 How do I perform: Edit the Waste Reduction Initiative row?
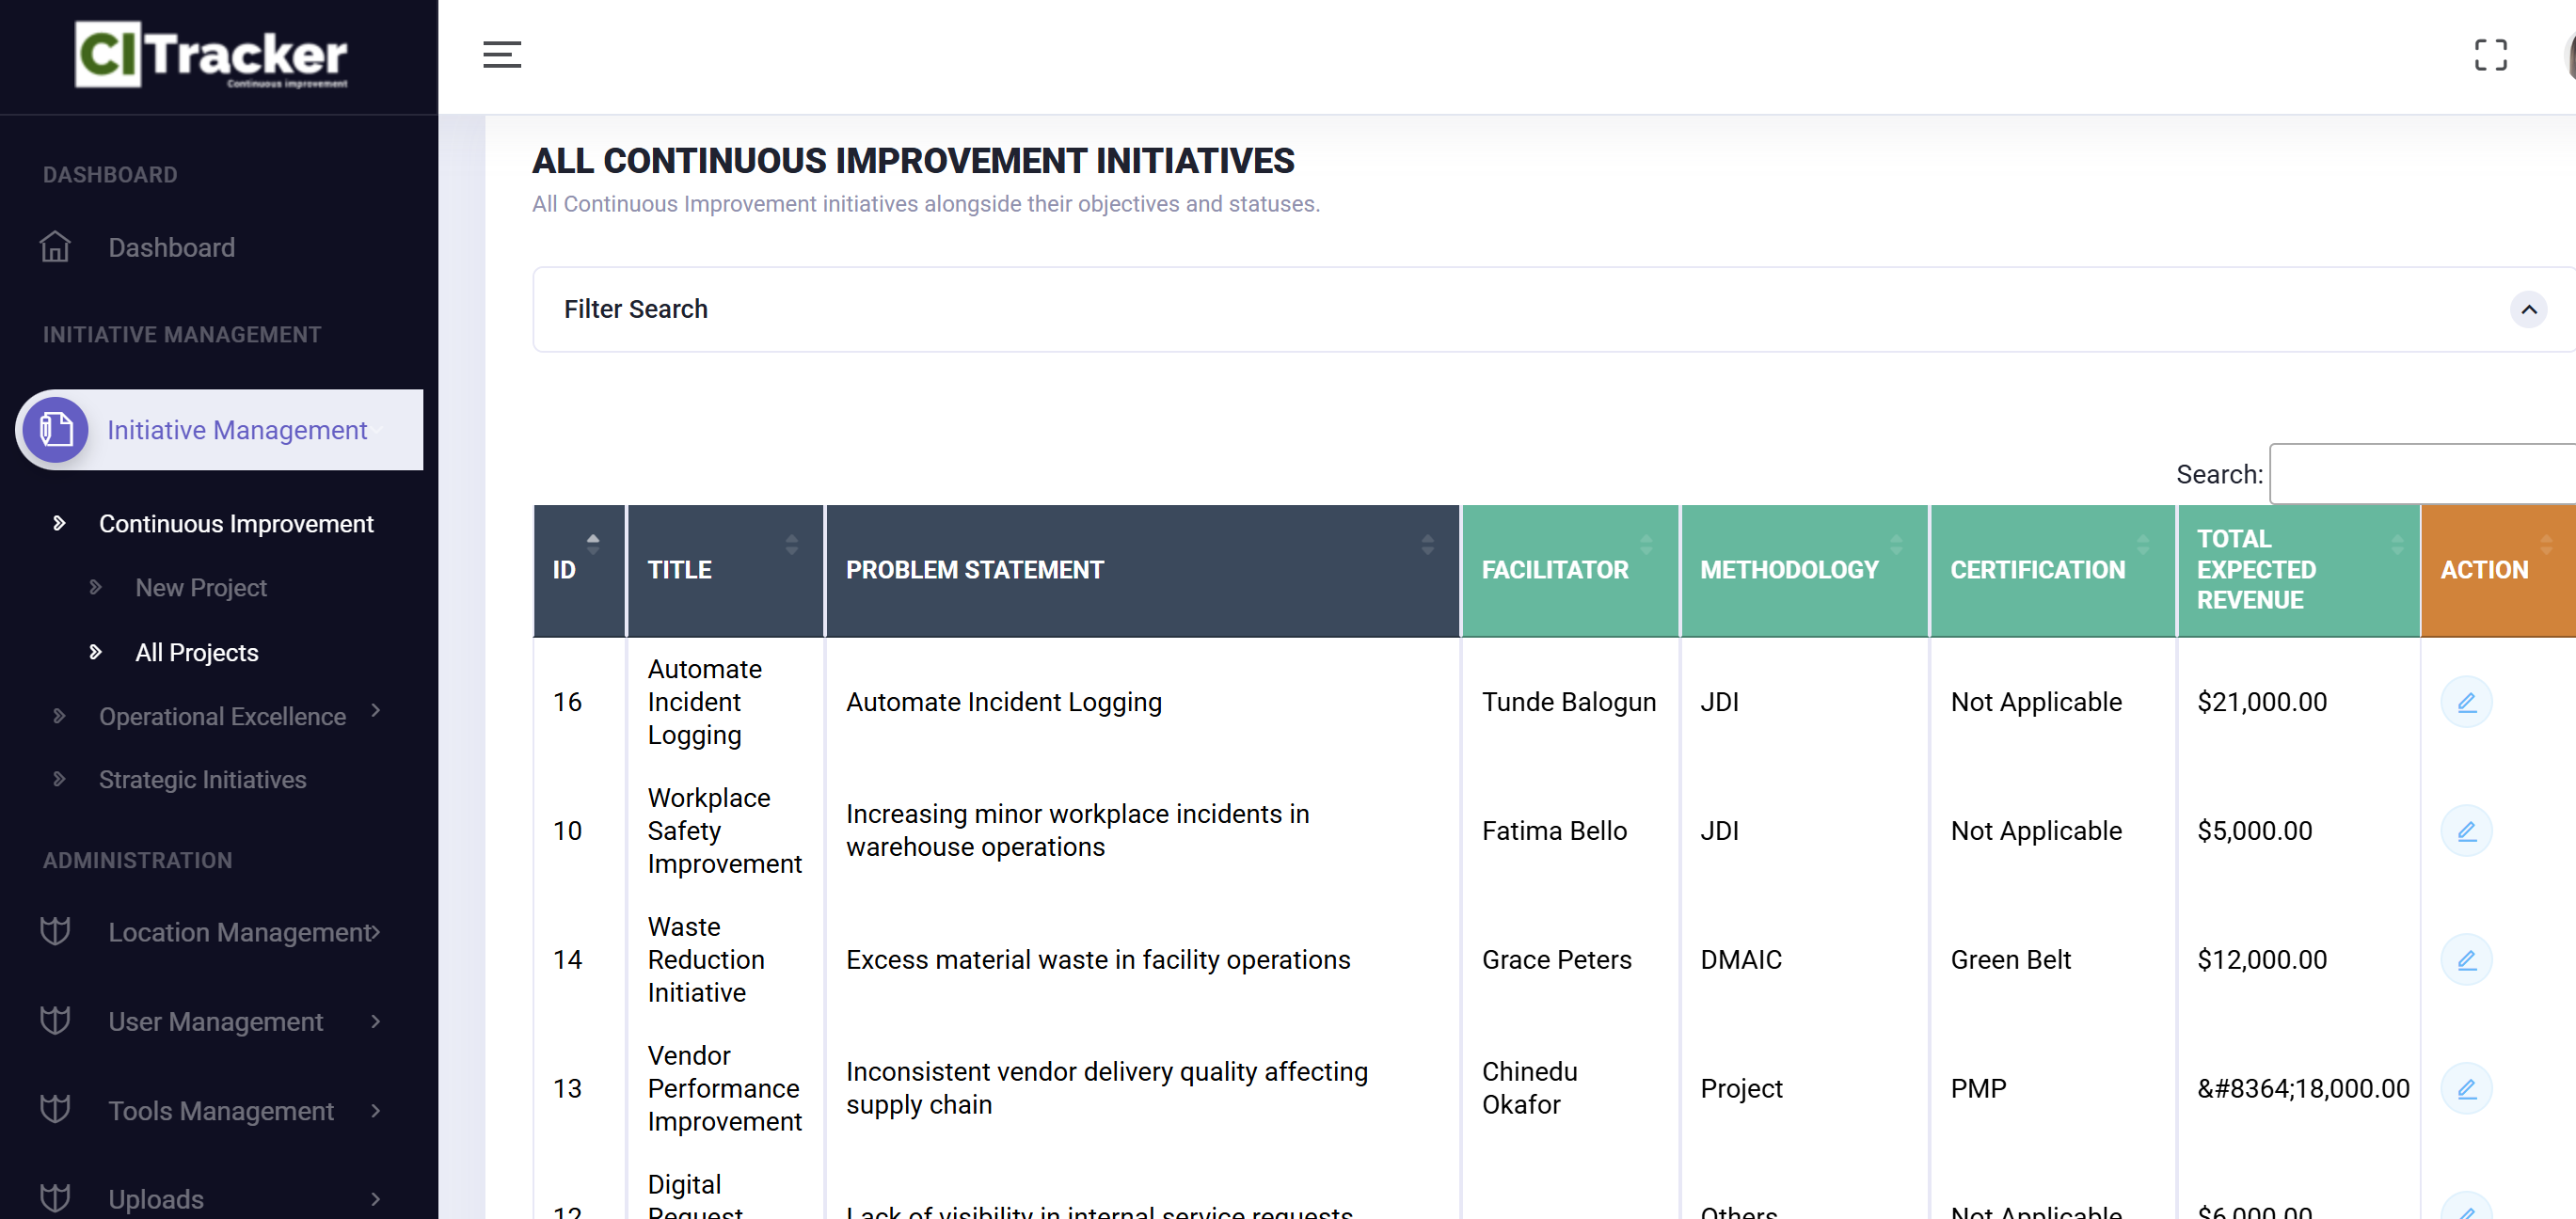tap(2465, 960)
